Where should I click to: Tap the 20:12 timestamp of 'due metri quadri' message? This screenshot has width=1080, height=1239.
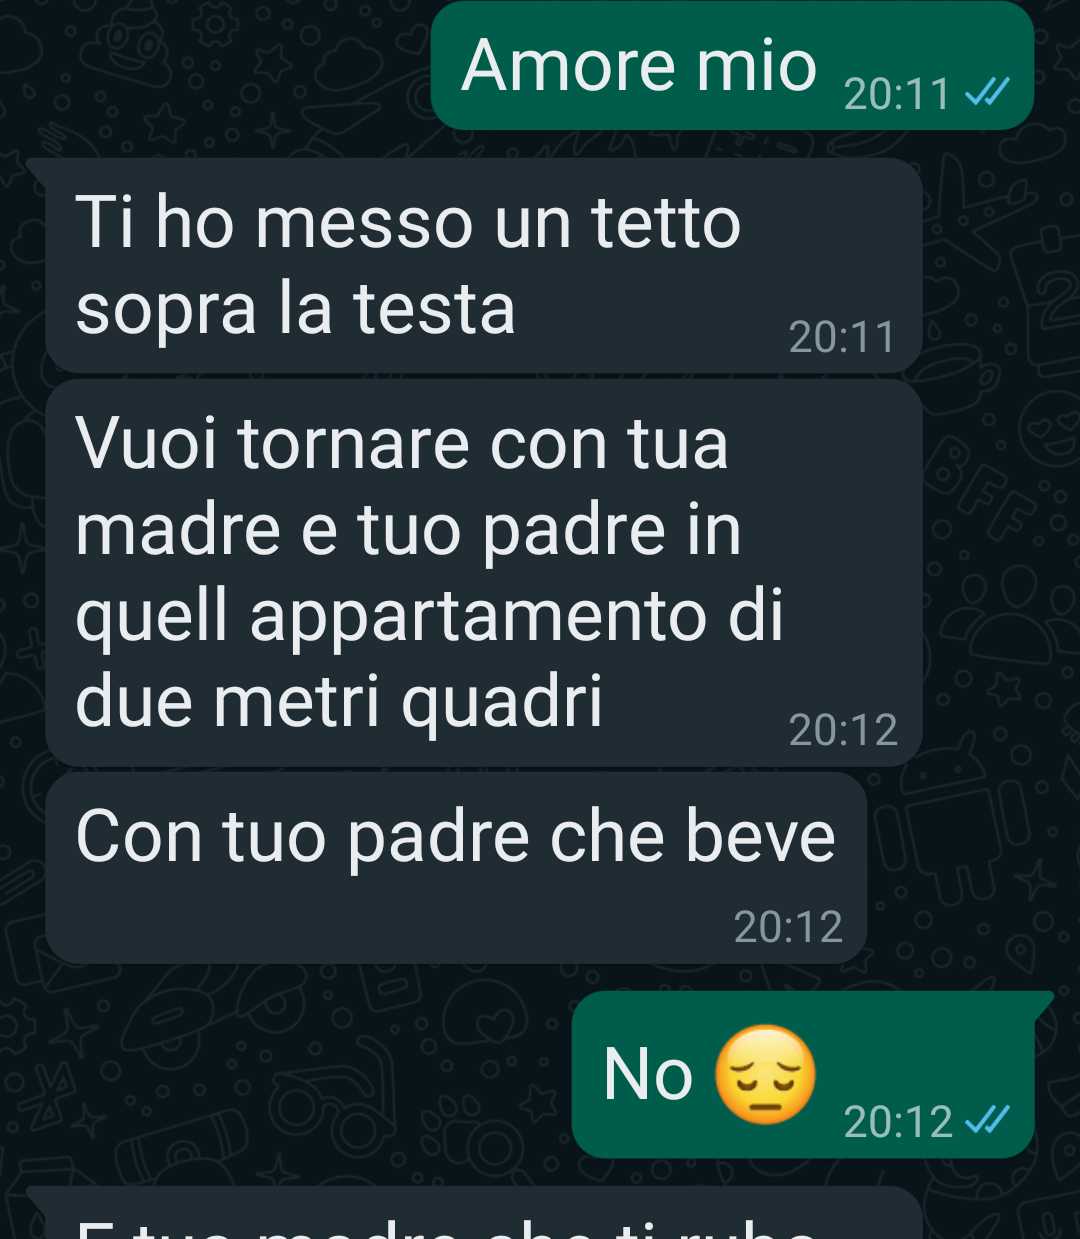pos(843,730)
